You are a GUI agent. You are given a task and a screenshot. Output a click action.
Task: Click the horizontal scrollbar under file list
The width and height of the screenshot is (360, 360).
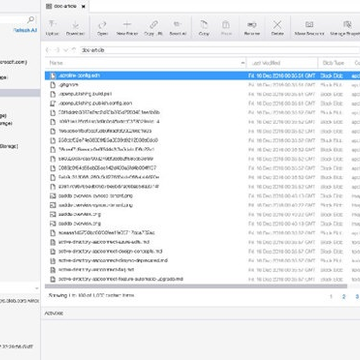tap(196, 286)
